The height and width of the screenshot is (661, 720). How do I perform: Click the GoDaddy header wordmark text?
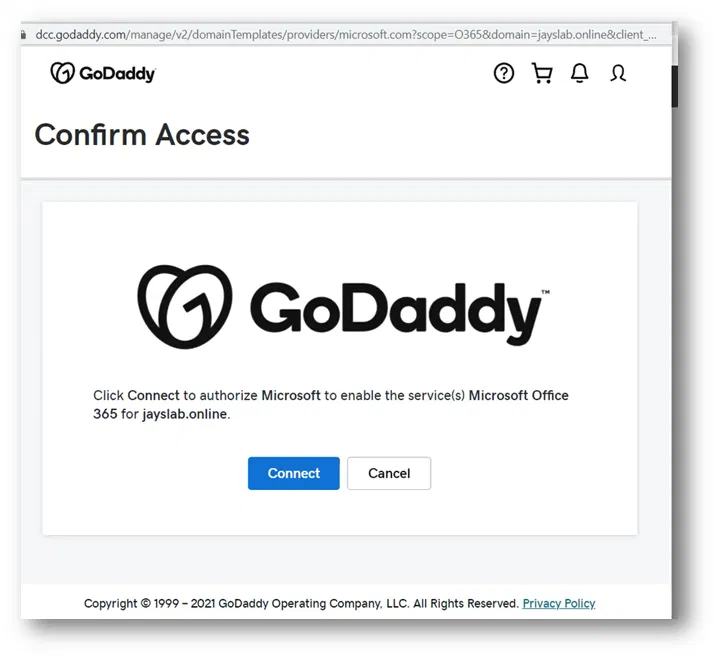[x=118, y=73]
